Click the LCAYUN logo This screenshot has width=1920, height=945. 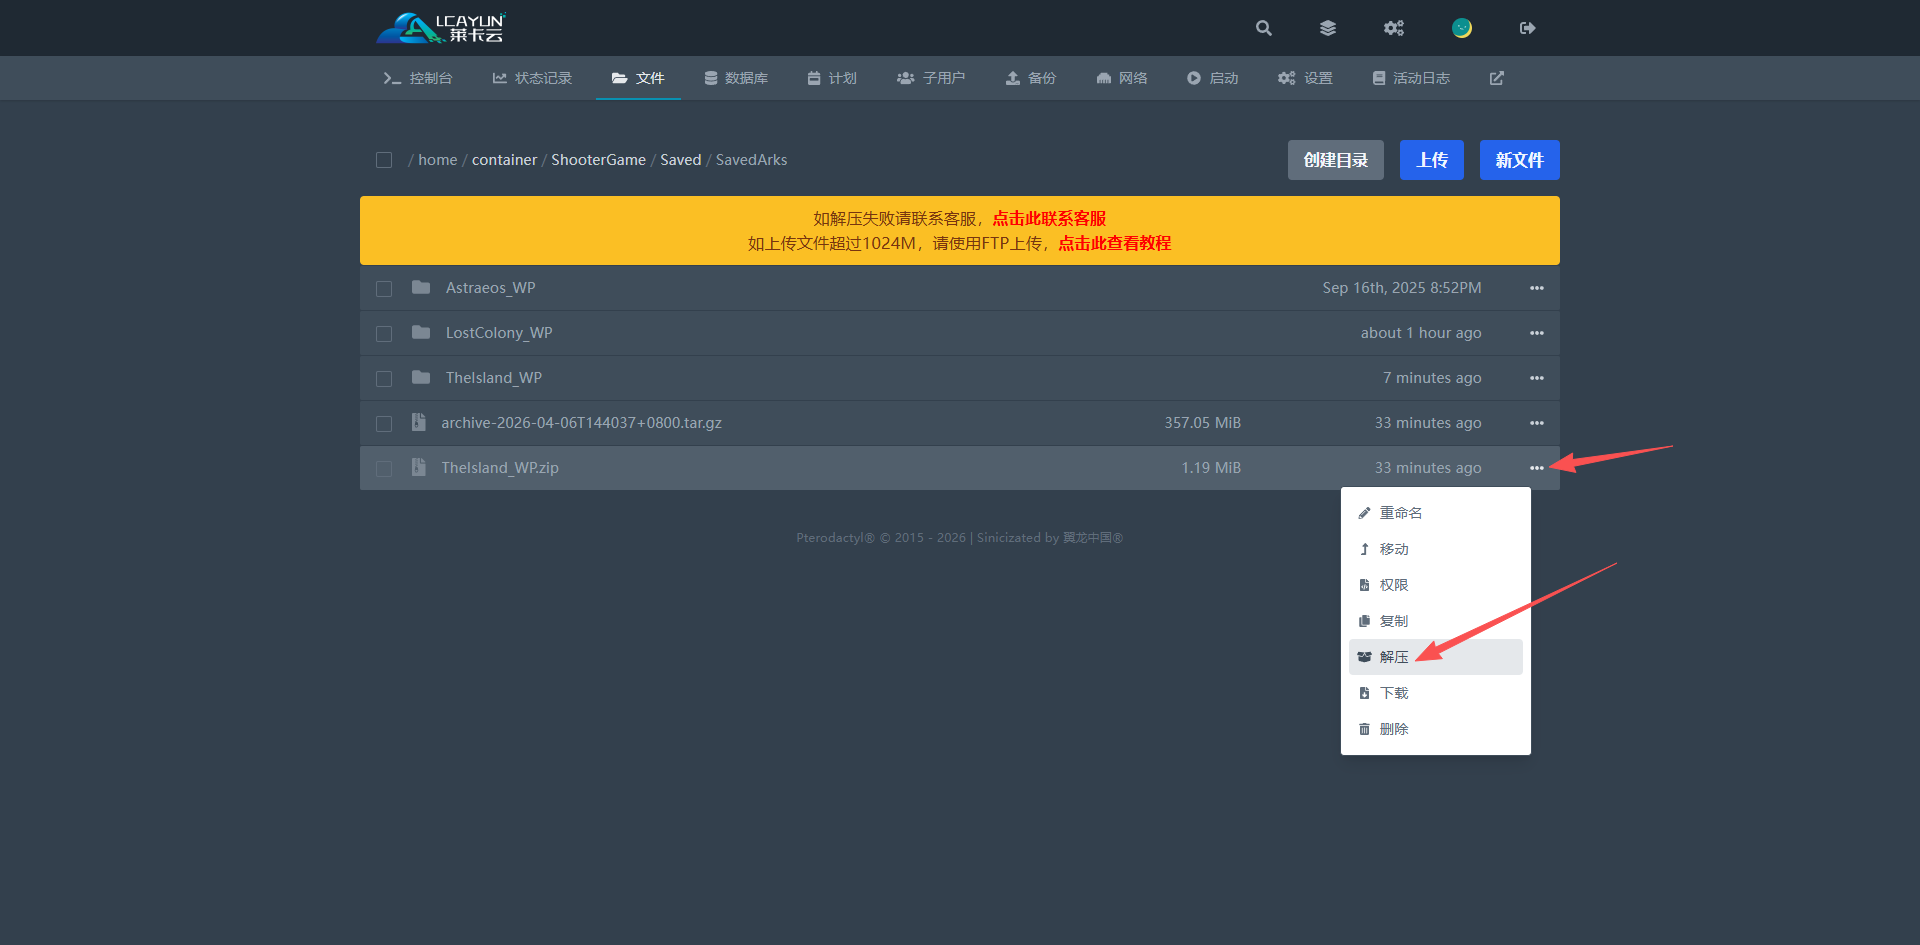click(441, 28)
